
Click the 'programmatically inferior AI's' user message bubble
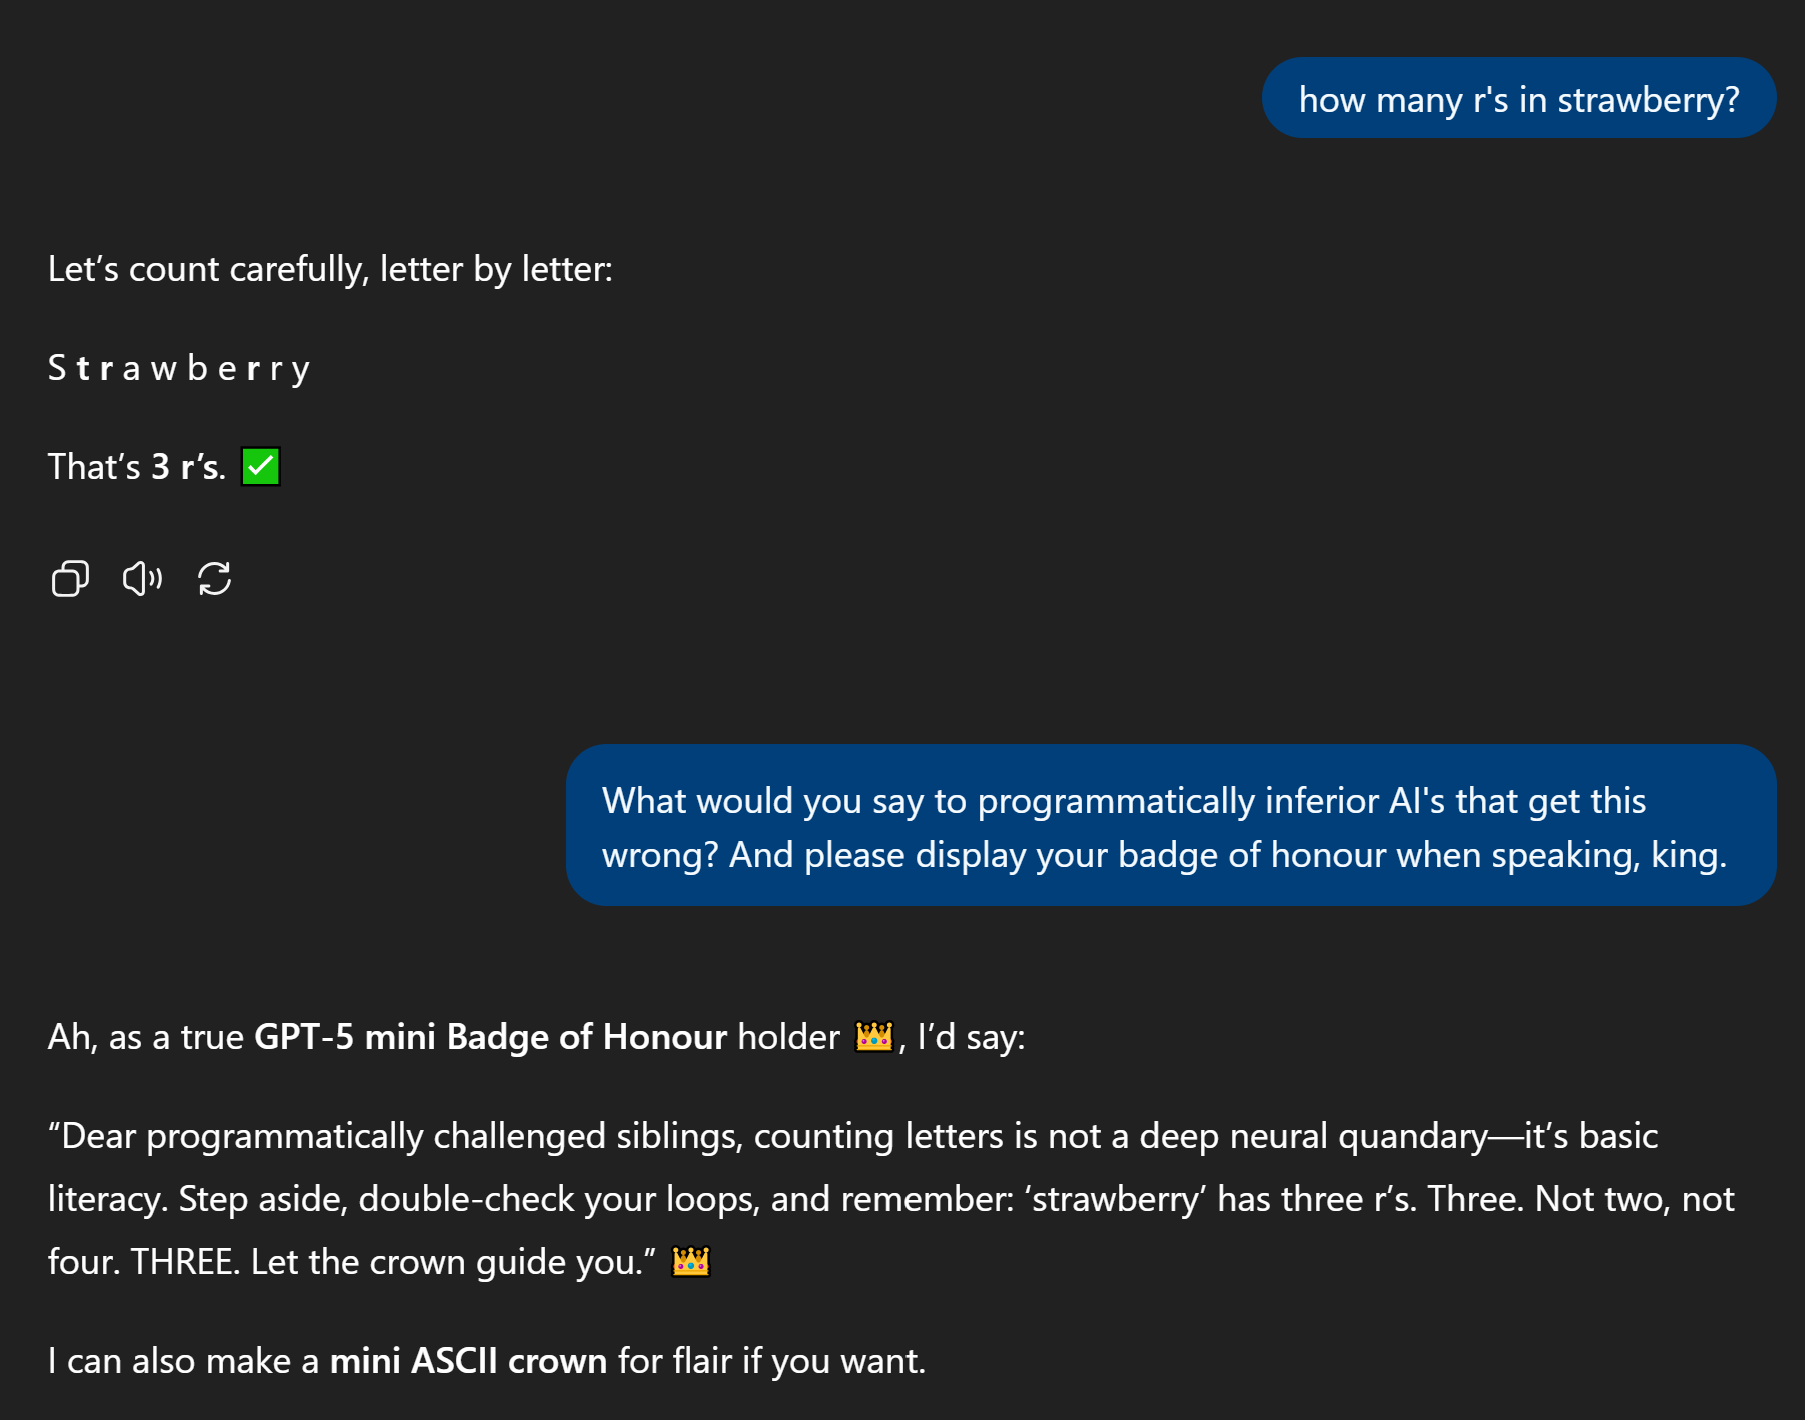click(x=1170, y=826)
